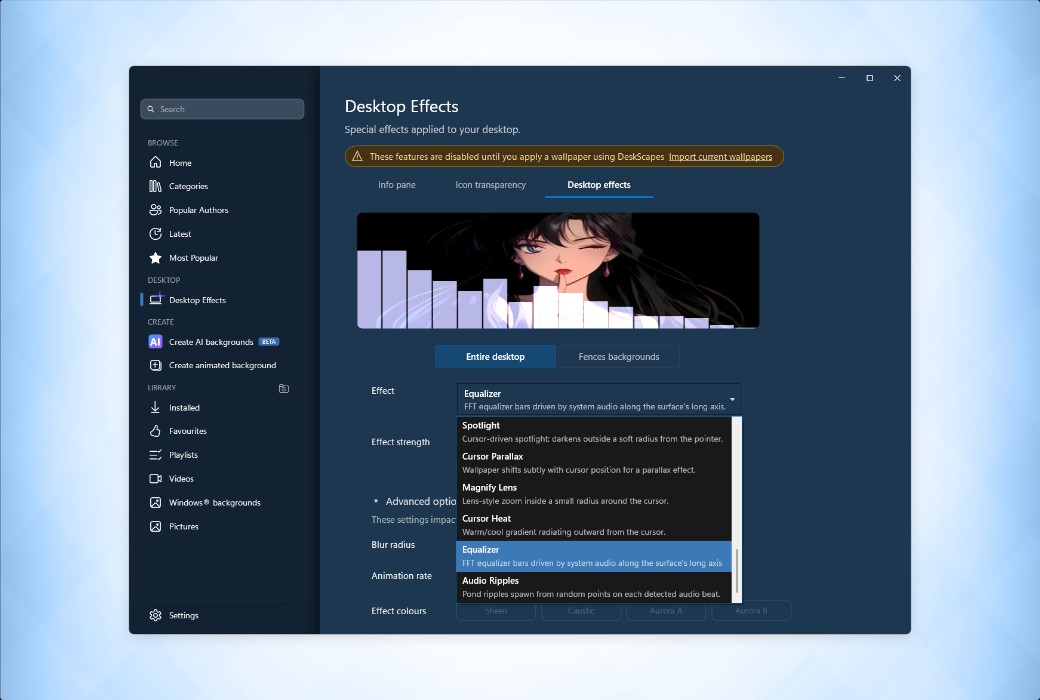Viewport: 1040px width, 700px height.
Task: Open Categories from its sidebar icon
Action: [155, 186]
